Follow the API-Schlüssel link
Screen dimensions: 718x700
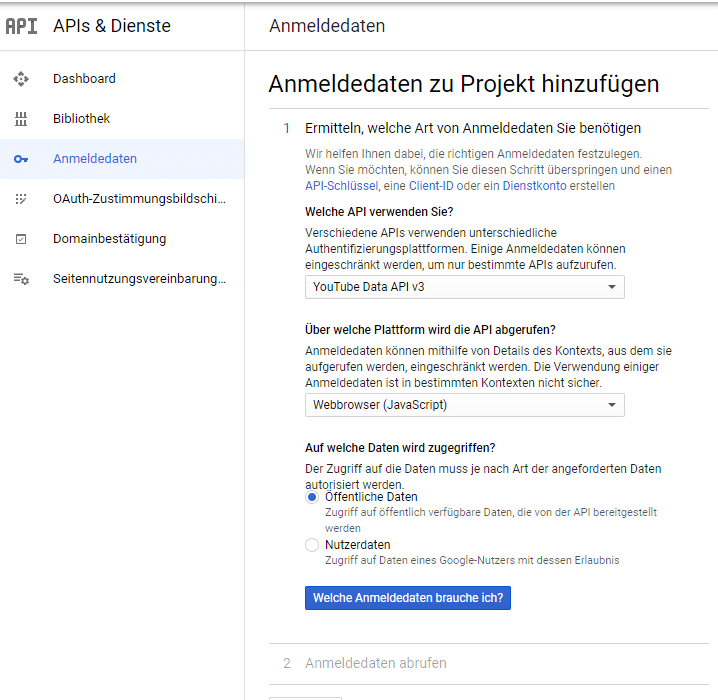click(x=342, y=186)
